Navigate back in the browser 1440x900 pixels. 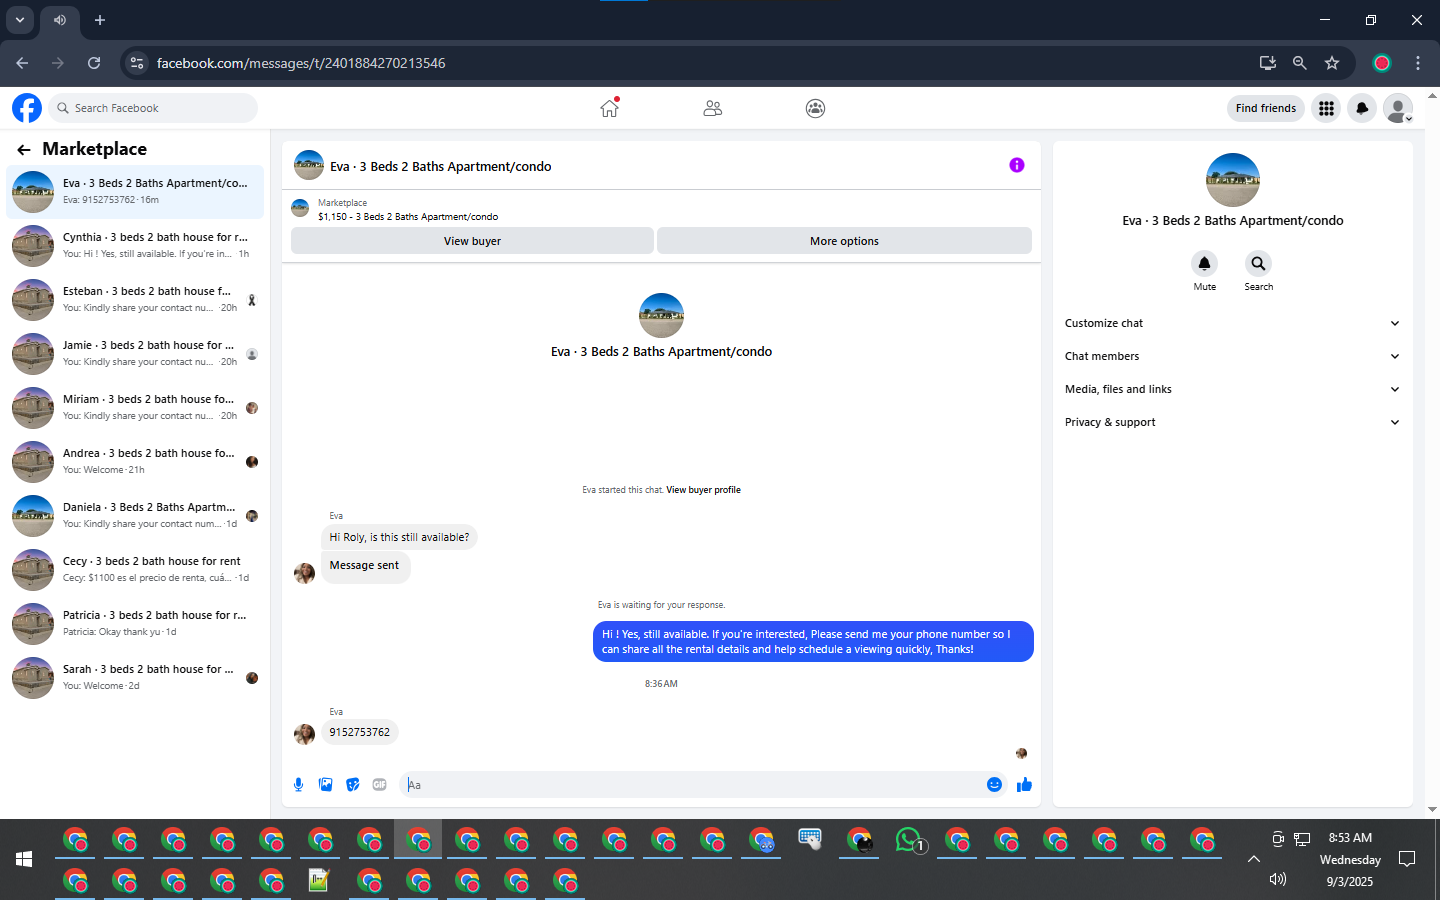pos(22,63)
